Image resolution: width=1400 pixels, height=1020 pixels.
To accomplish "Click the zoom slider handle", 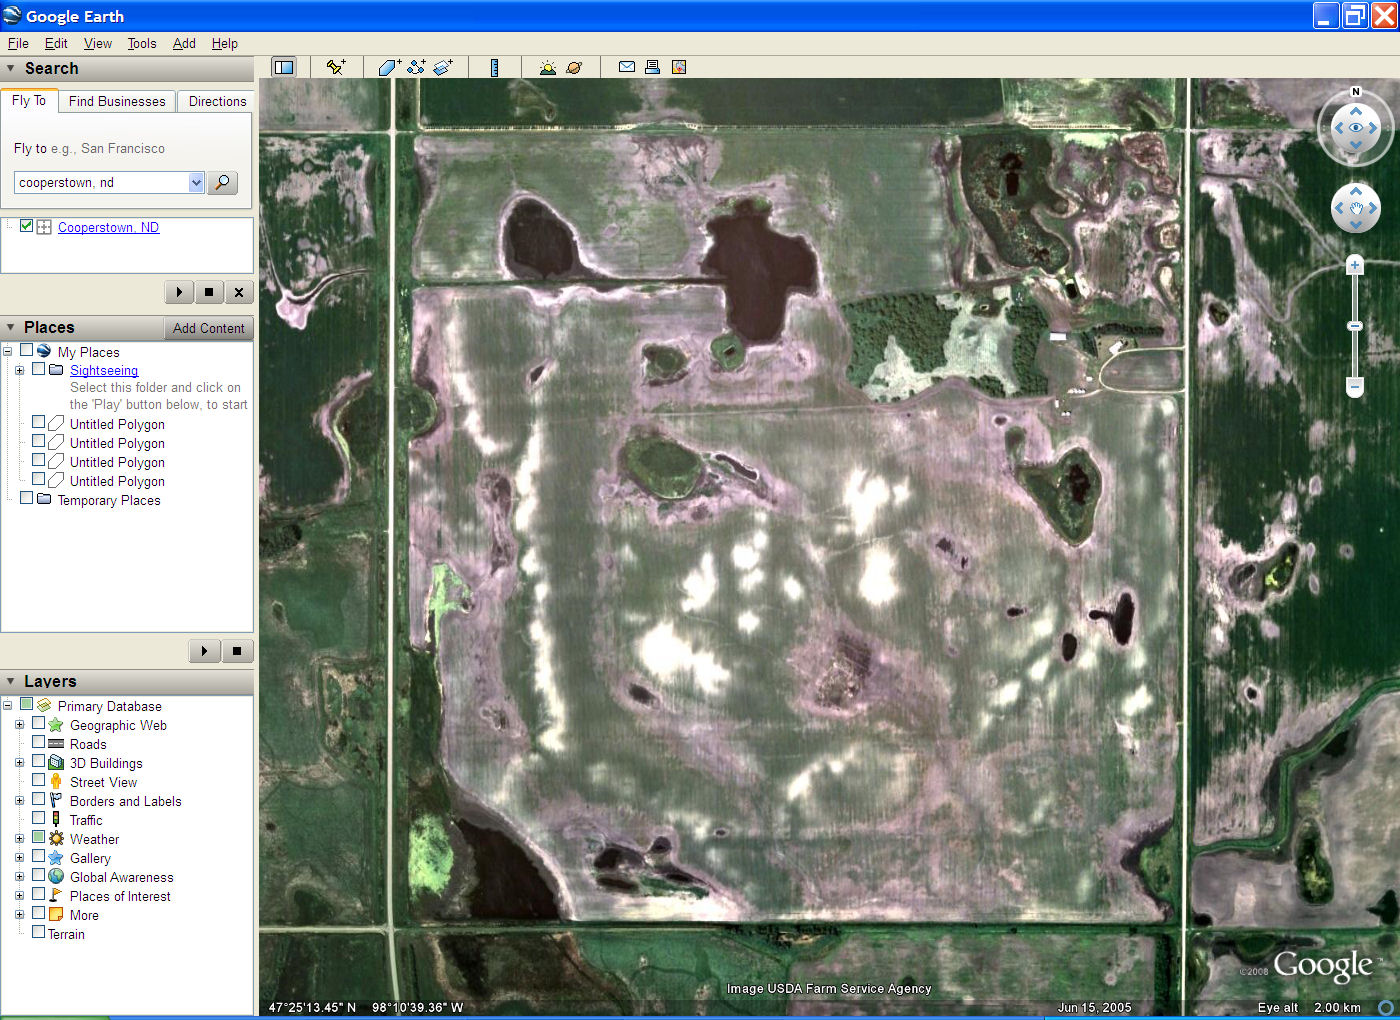I will 1355,326.
